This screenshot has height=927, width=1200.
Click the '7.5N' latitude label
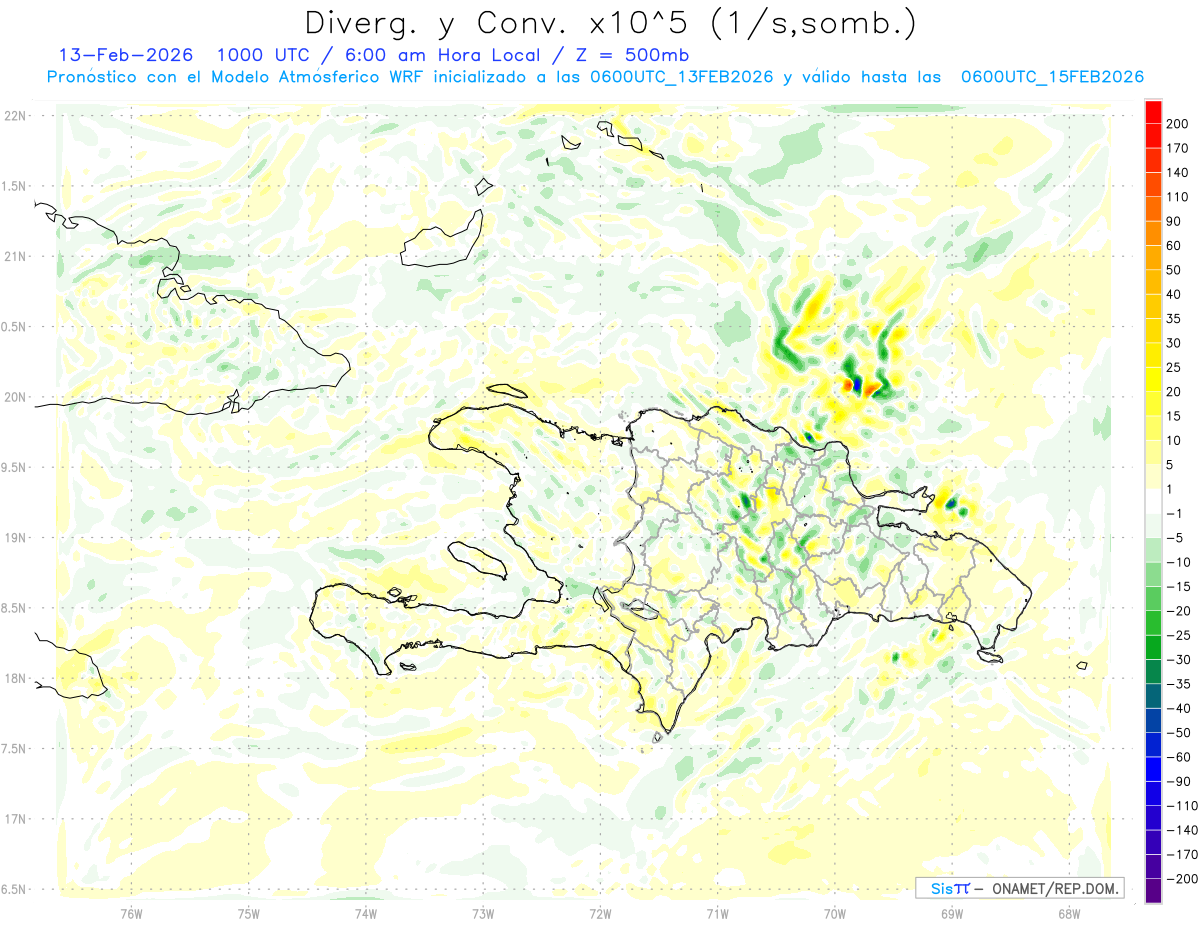click(x=15, y=749)
